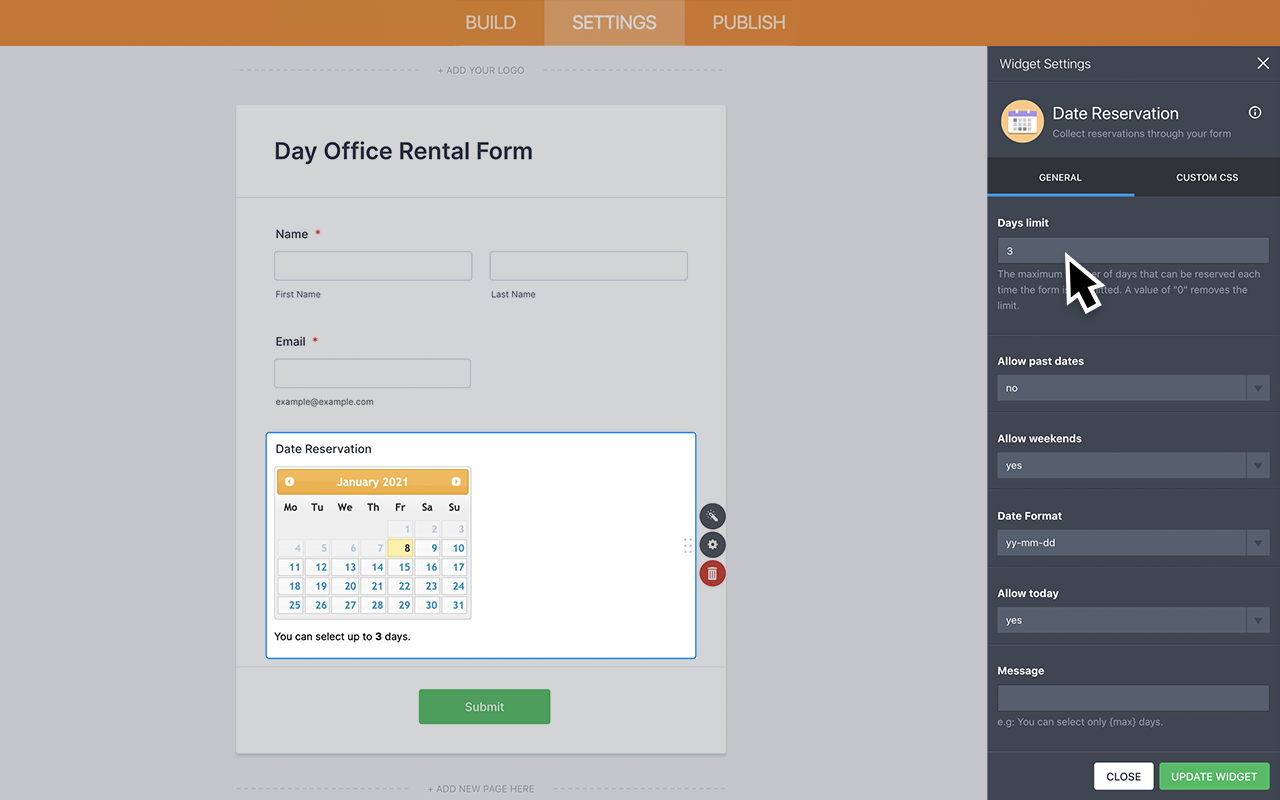Click the Date Reservation calendar widget icon
The image size is (1280, 800).
coord(1022,120)
